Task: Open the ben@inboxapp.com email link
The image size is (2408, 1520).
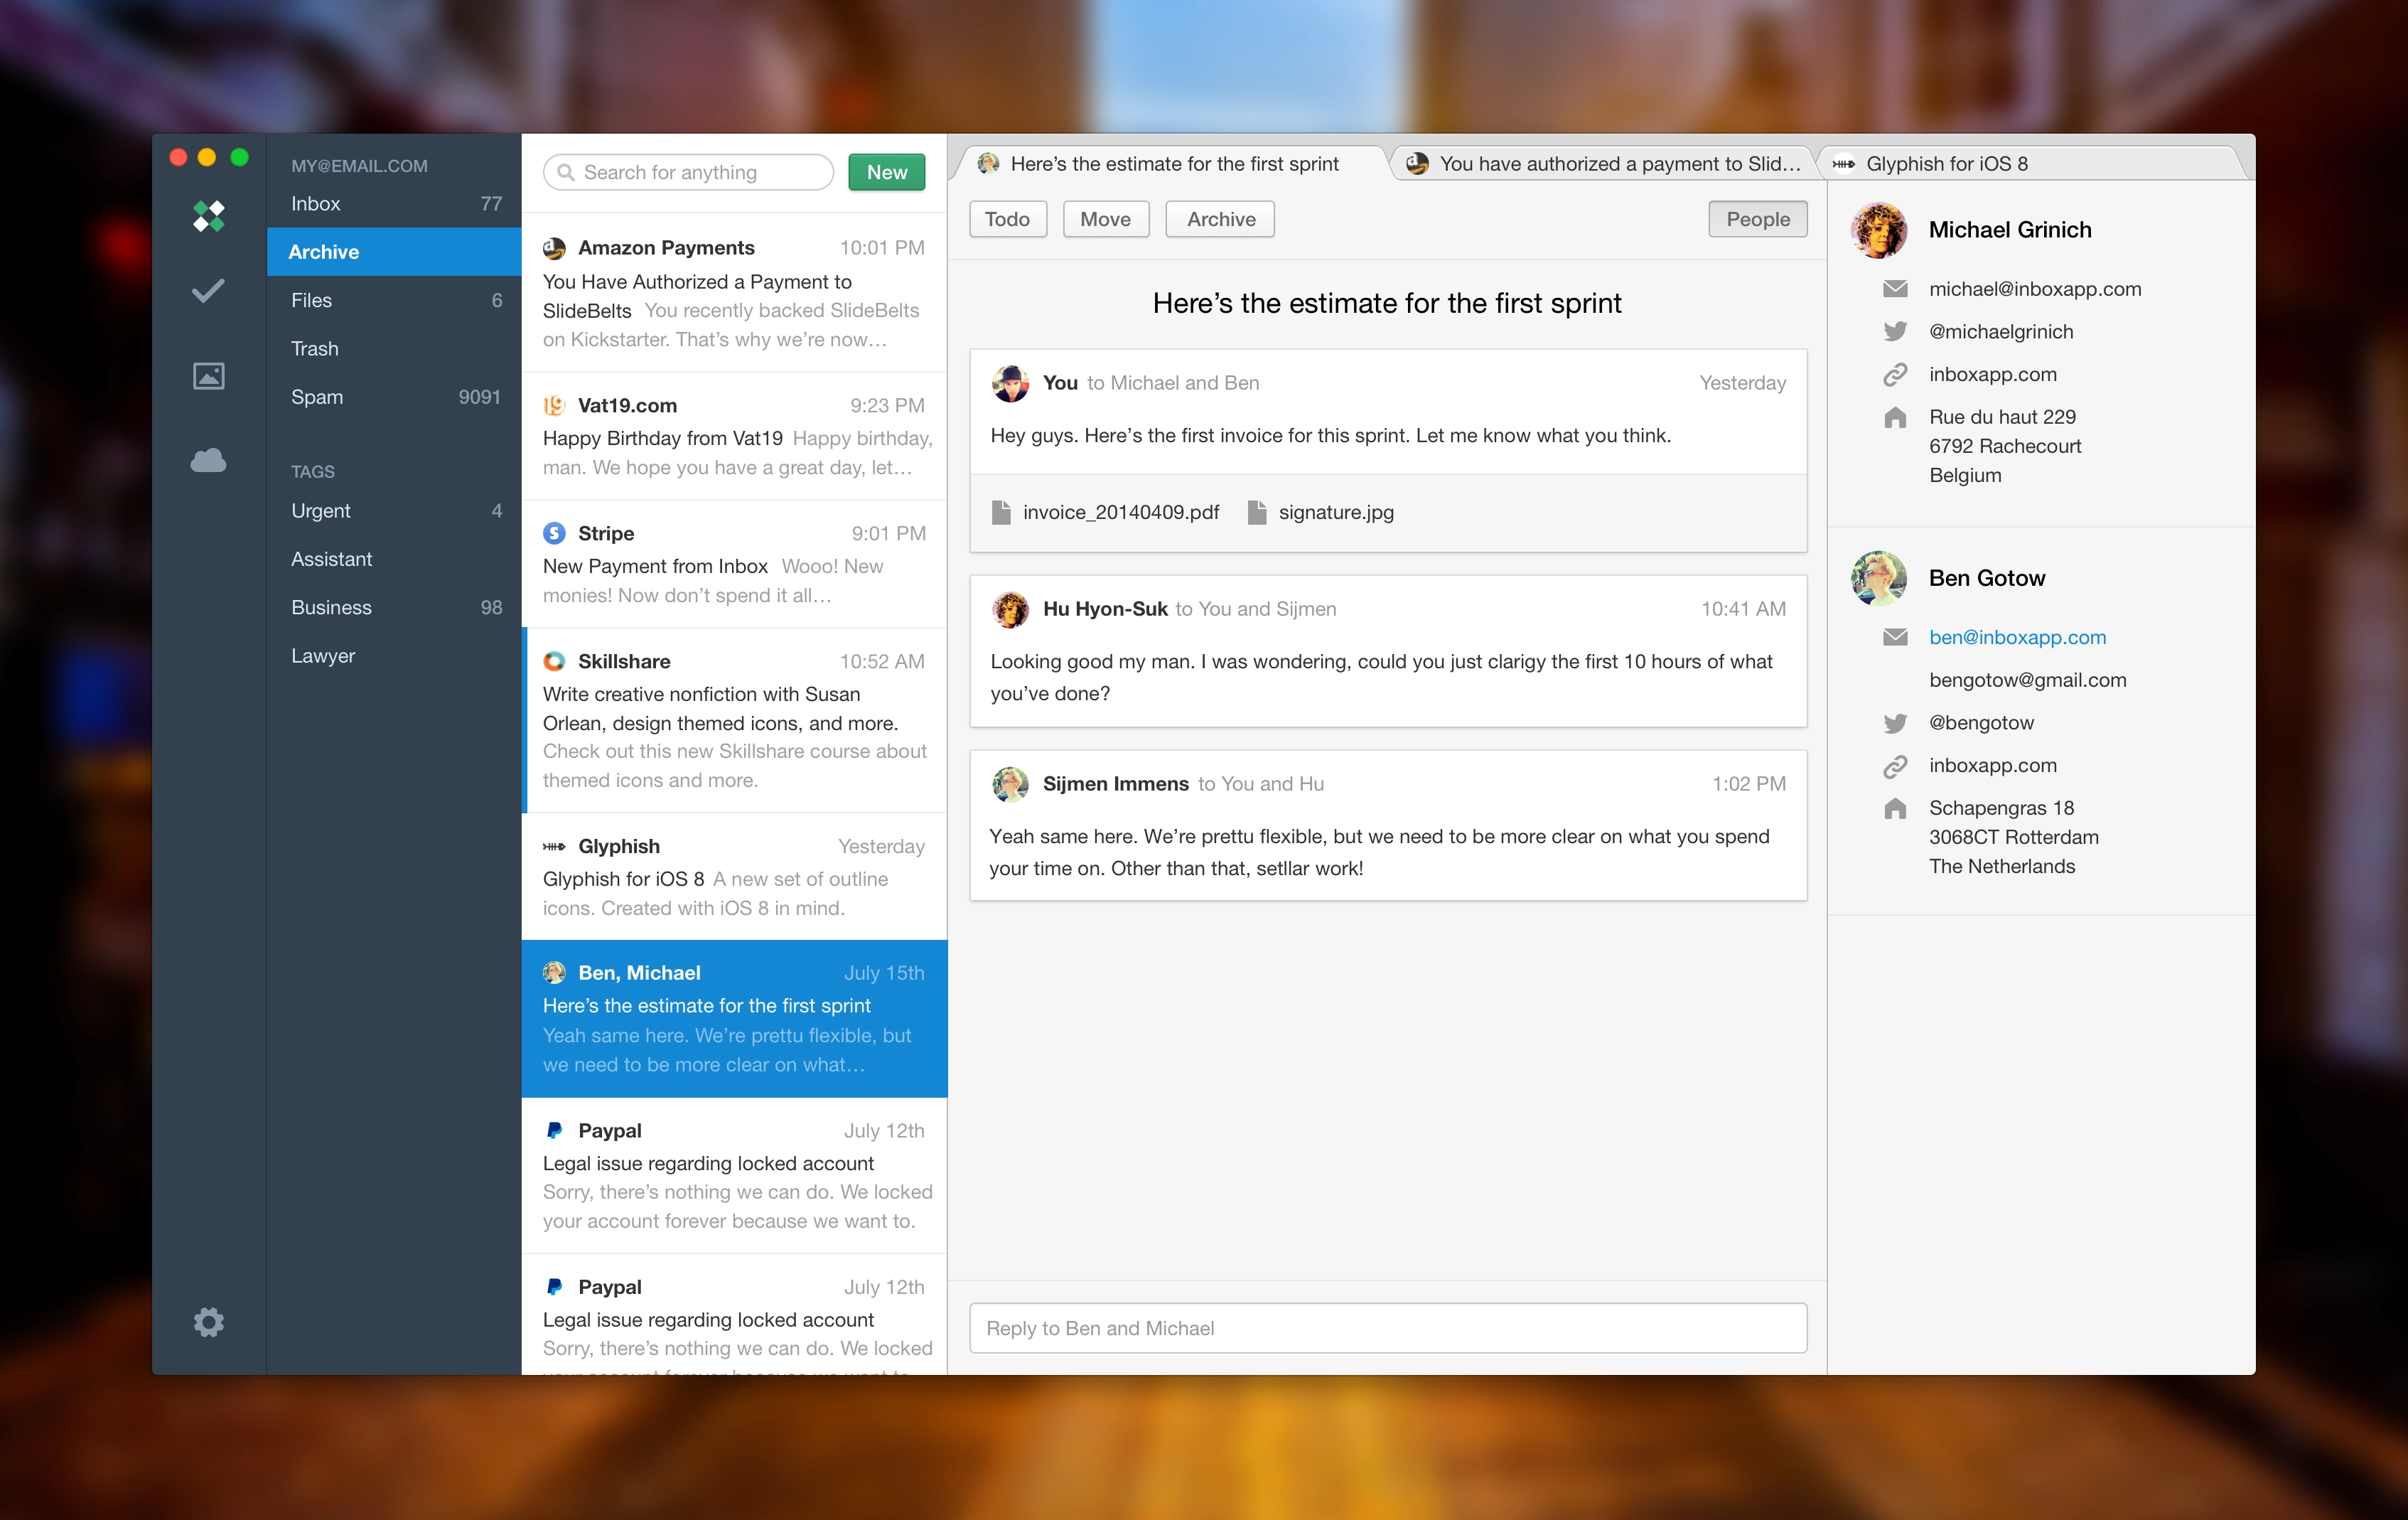Action: [x=2017, y=637]
